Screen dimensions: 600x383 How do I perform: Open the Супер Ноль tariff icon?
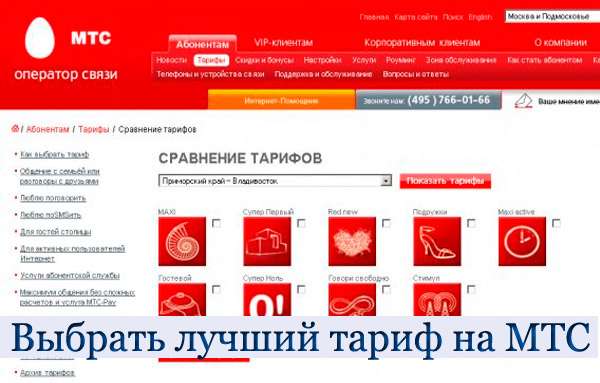coord(267,300)
